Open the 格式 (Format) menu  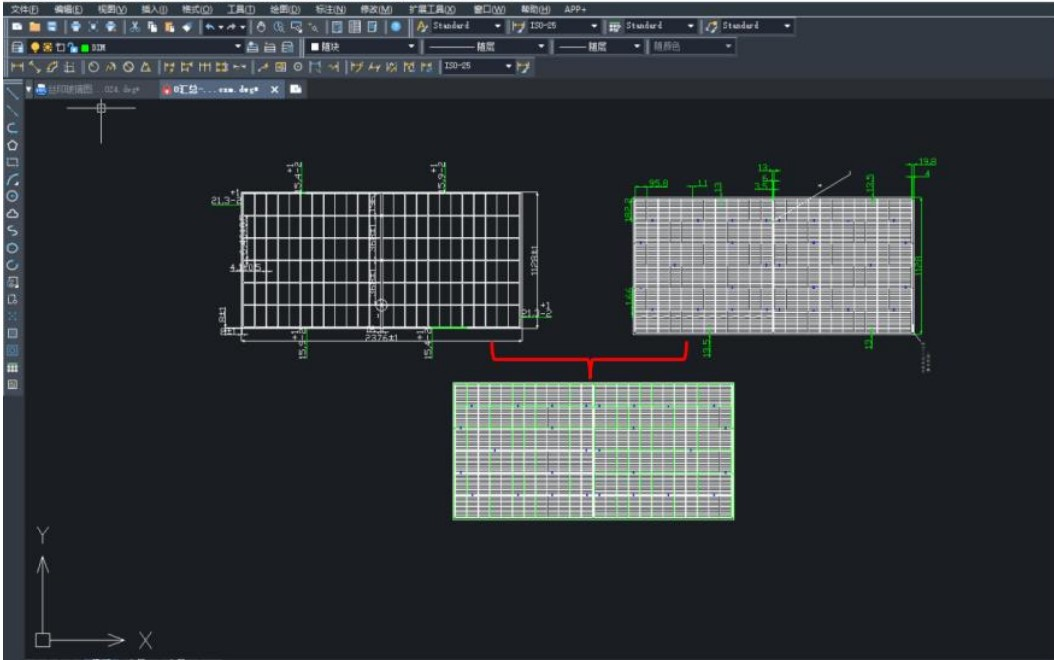coord(196,8)
